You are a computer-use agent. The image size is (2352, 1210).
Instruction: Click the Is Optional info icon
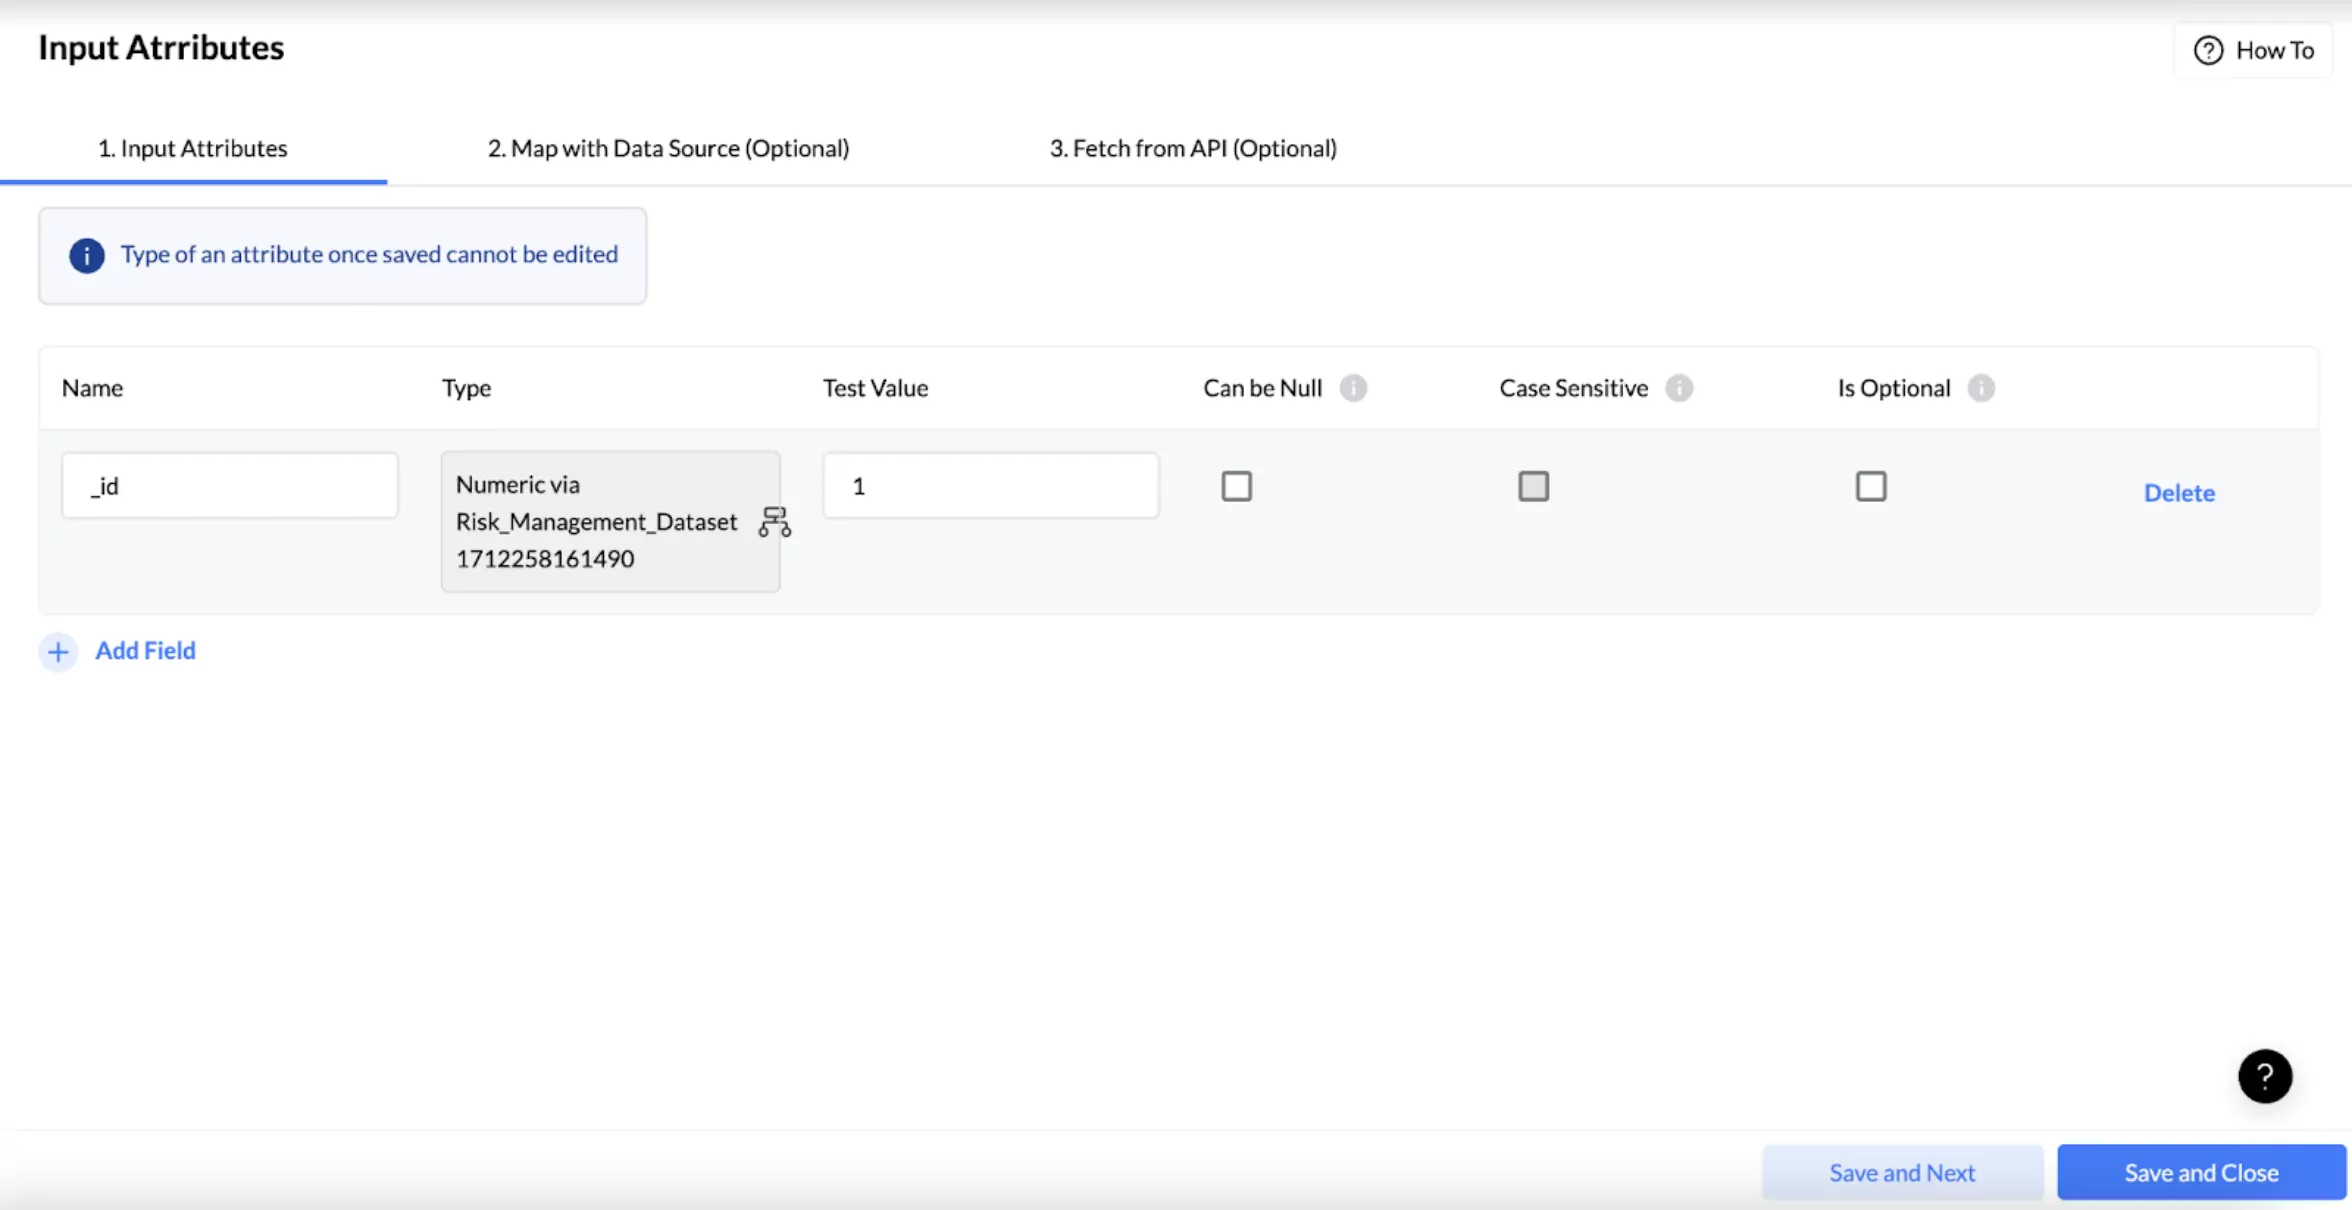click(x=1980, y=388)
